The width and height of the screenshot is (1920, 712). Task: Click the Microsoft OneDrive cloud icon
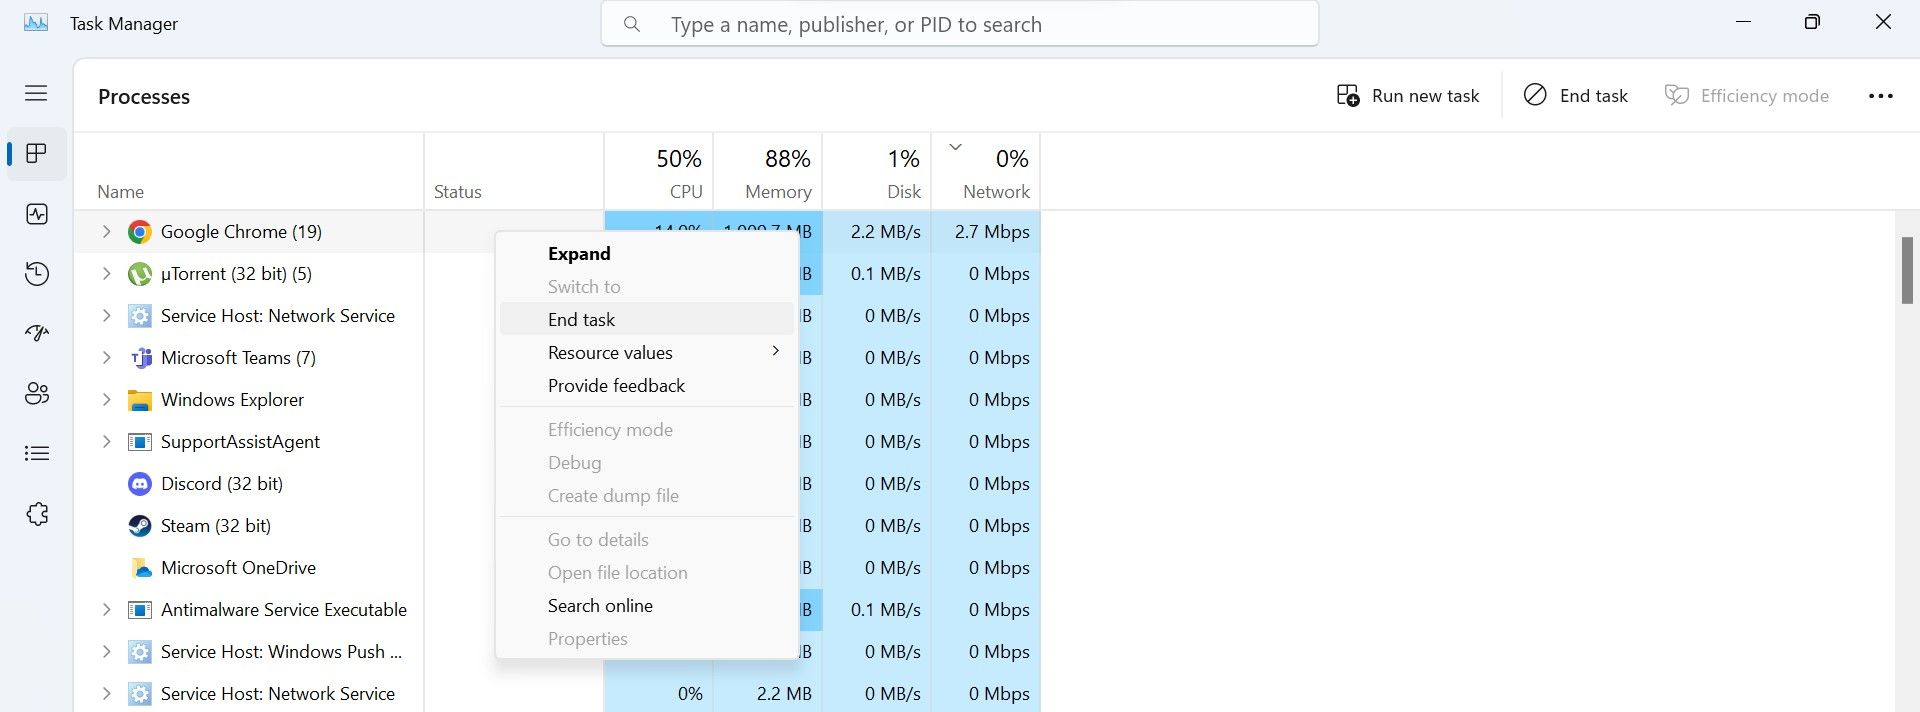tap(140, 568)
